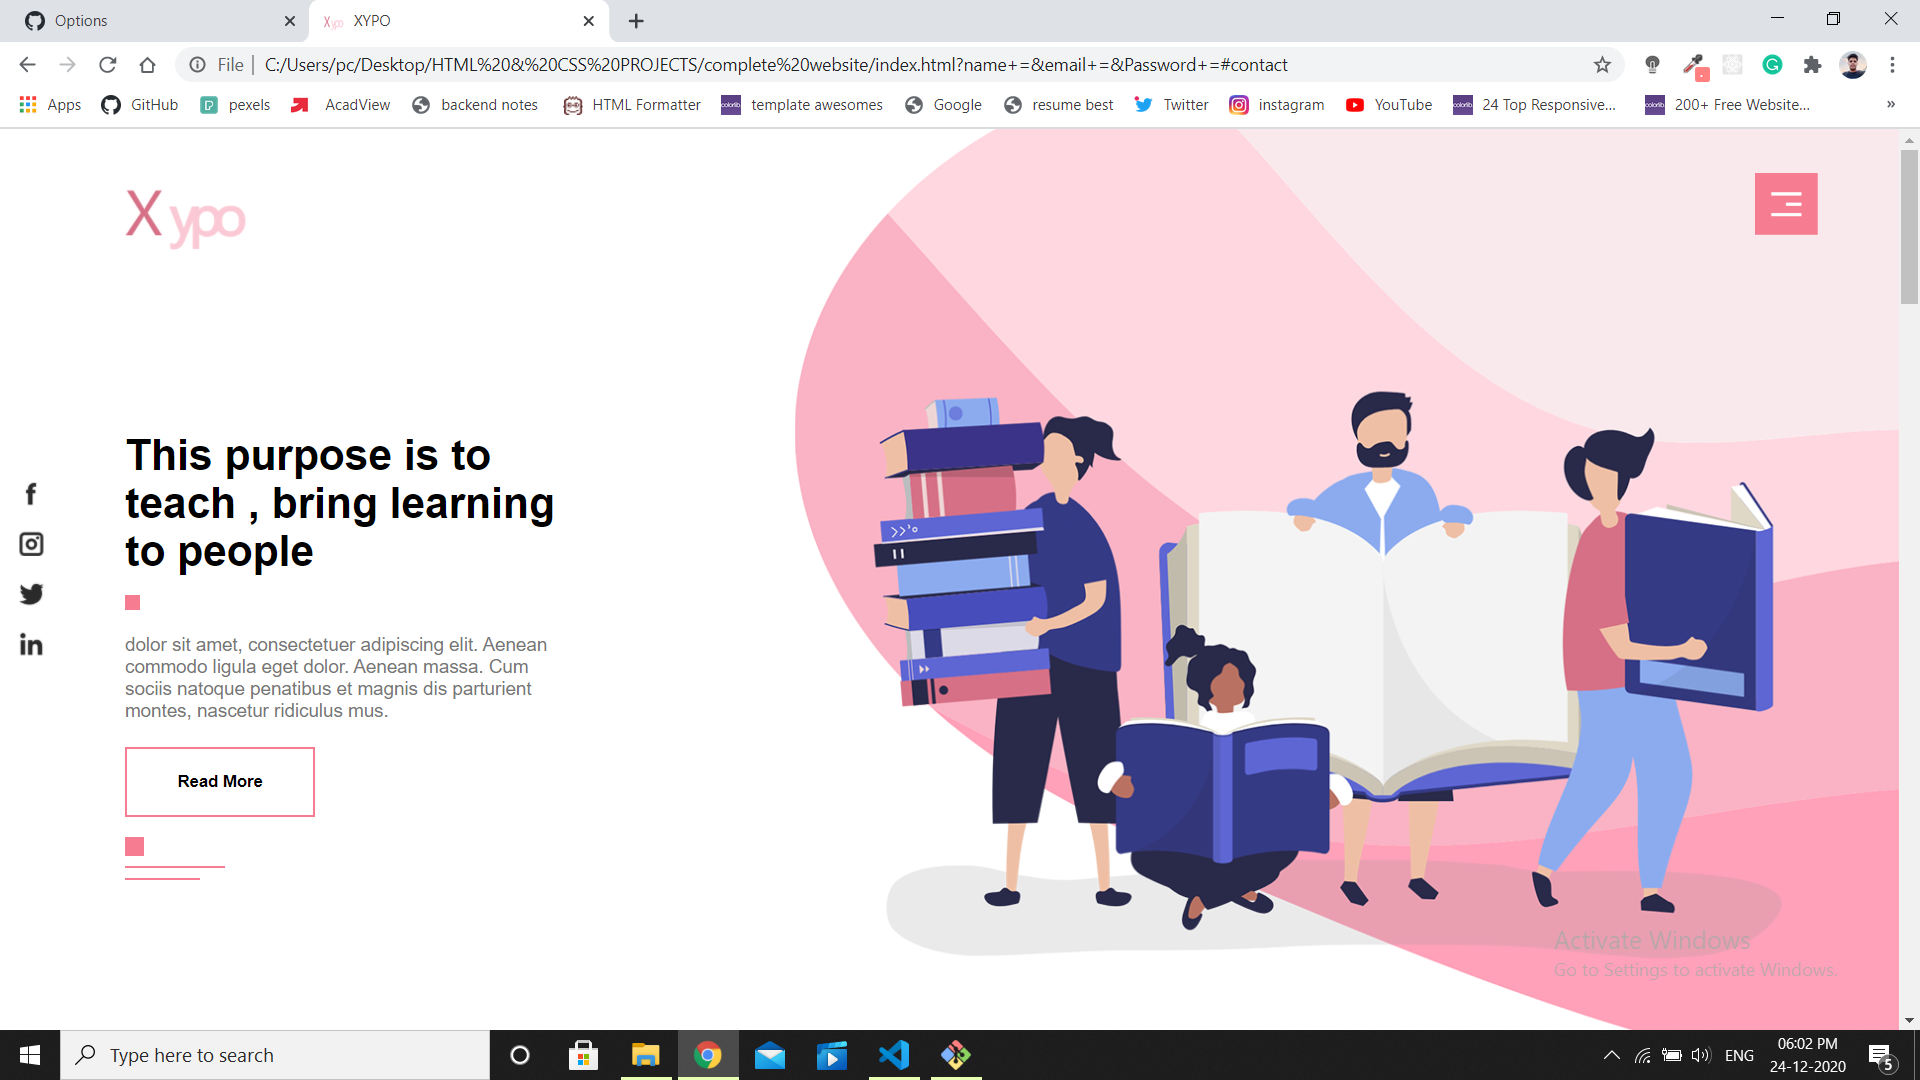Click the Read More button
This screenshot has height=1080, width=1920.
click(220, 781)
